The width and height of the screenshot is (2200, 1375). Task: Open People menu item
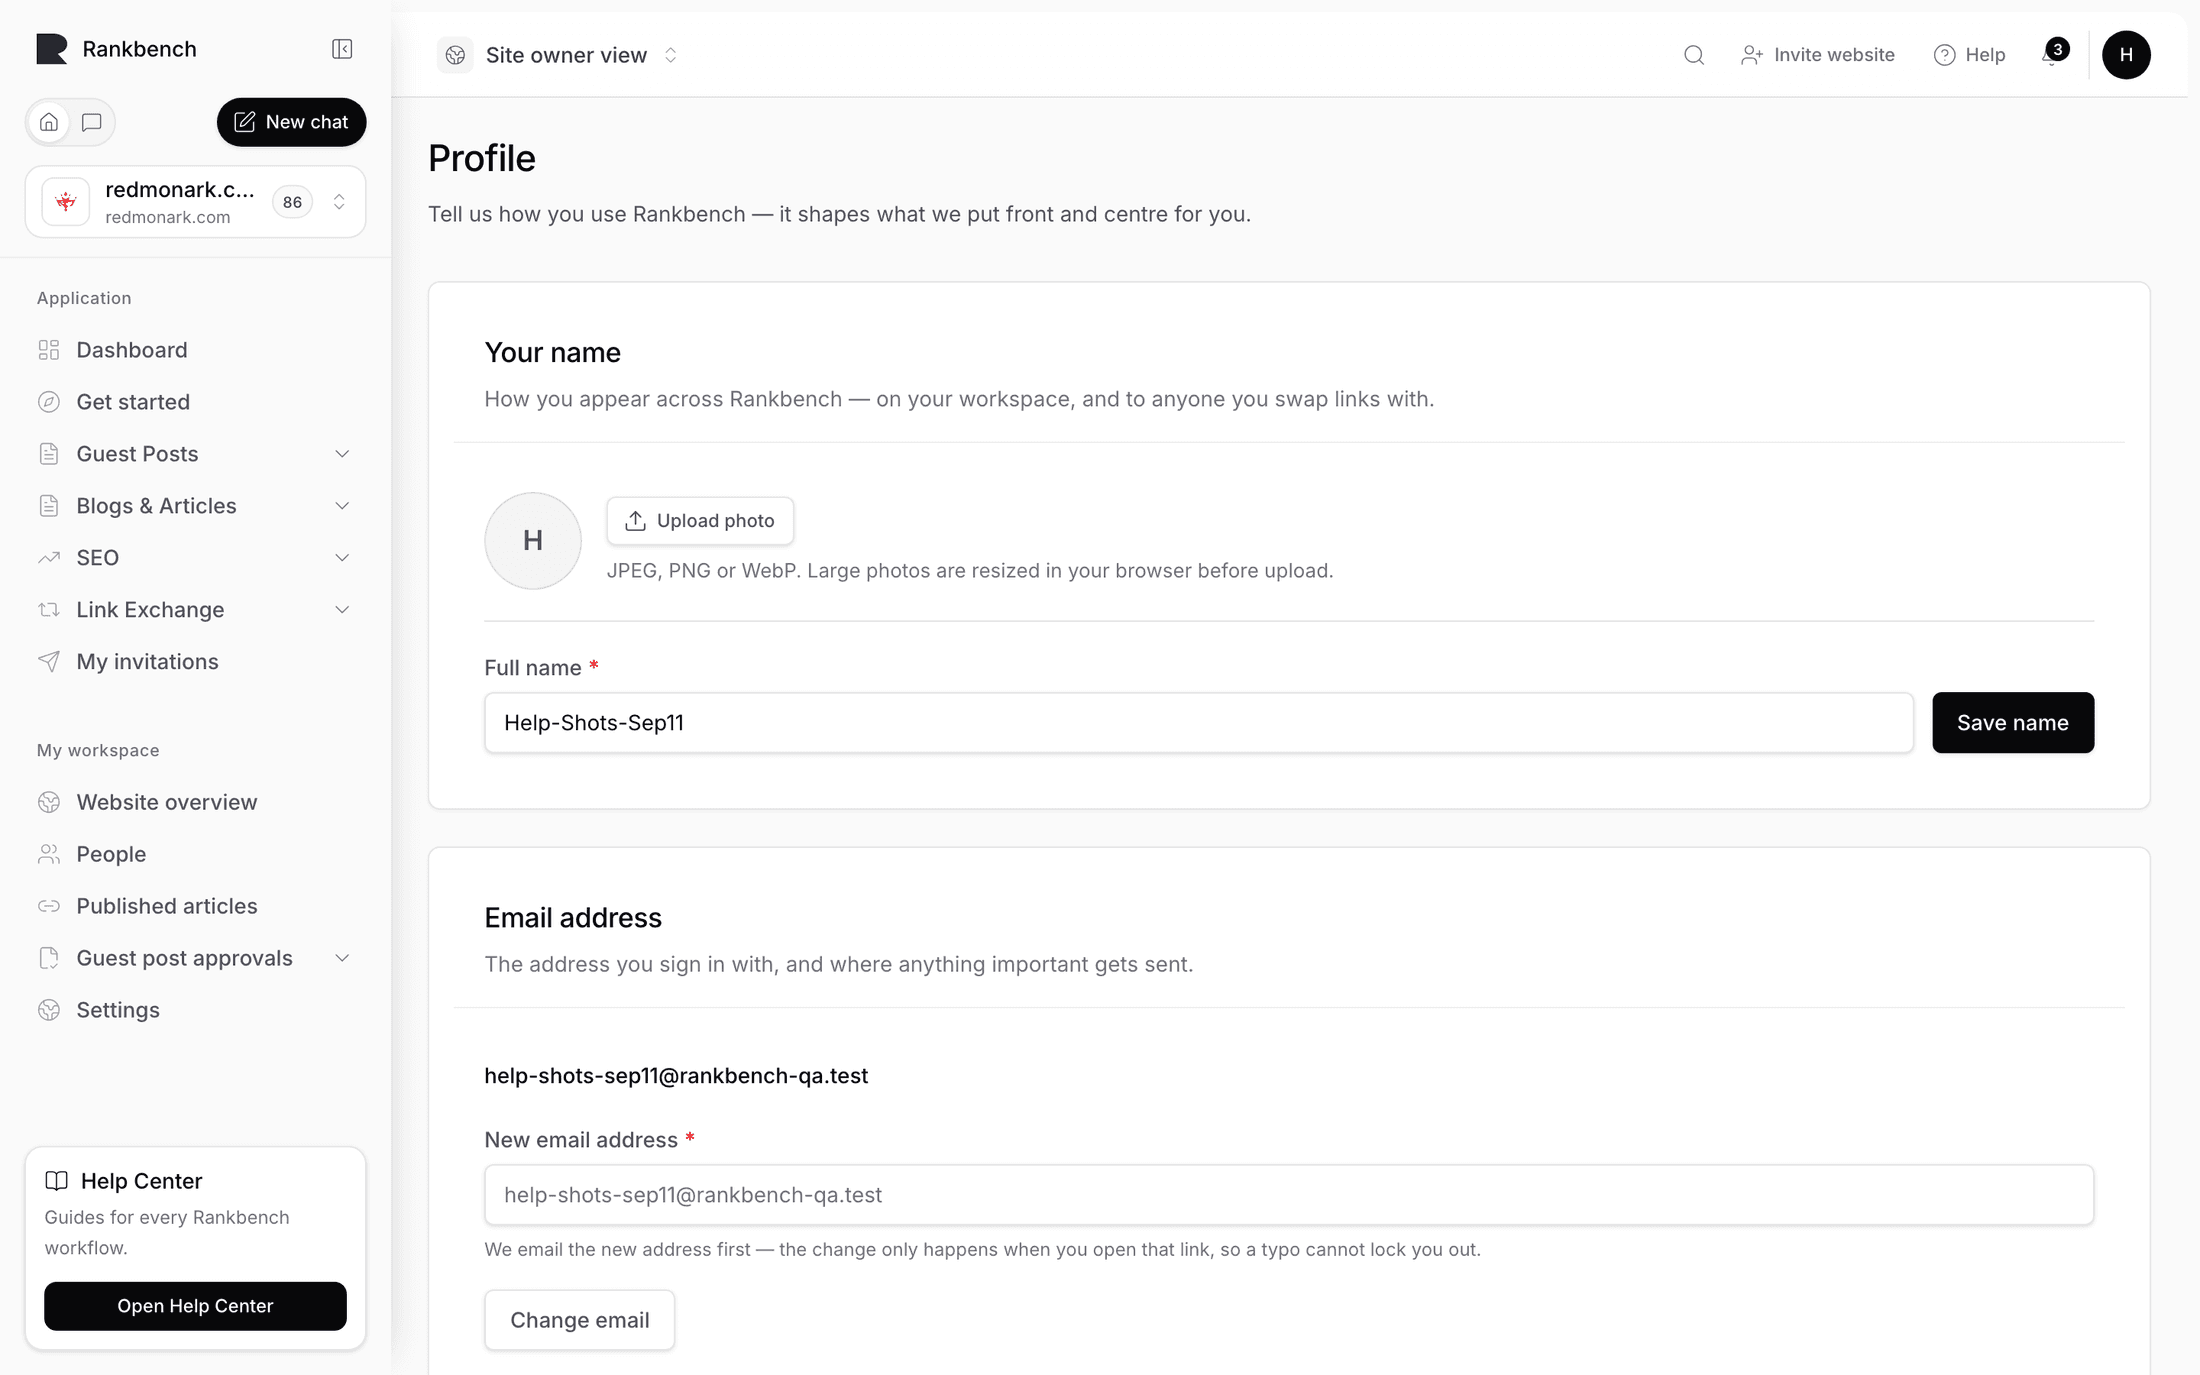pyautogui.click(x=196, y=854)
